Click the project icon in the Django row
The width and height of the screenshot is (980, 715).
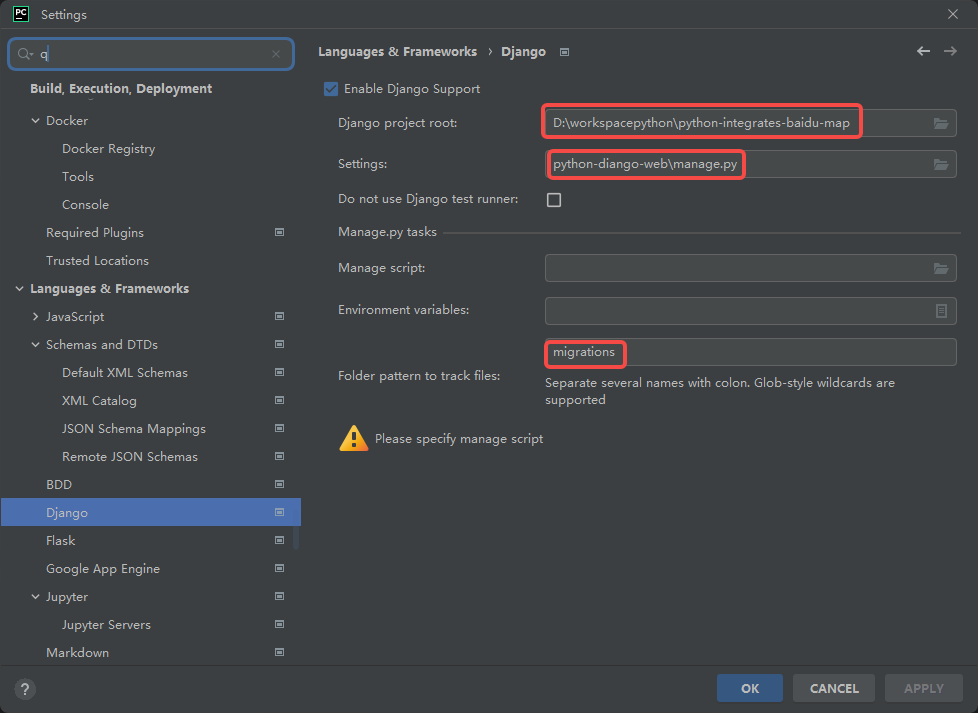[x=279, y=512]
